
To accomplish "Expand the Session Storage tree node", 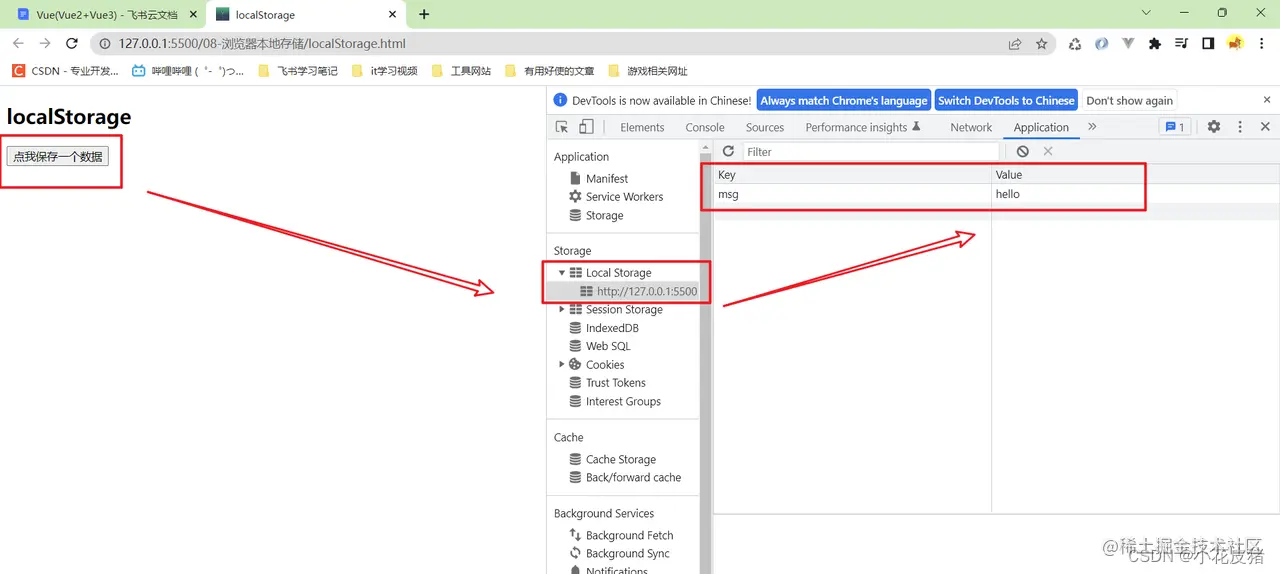I will pos(562,310).
